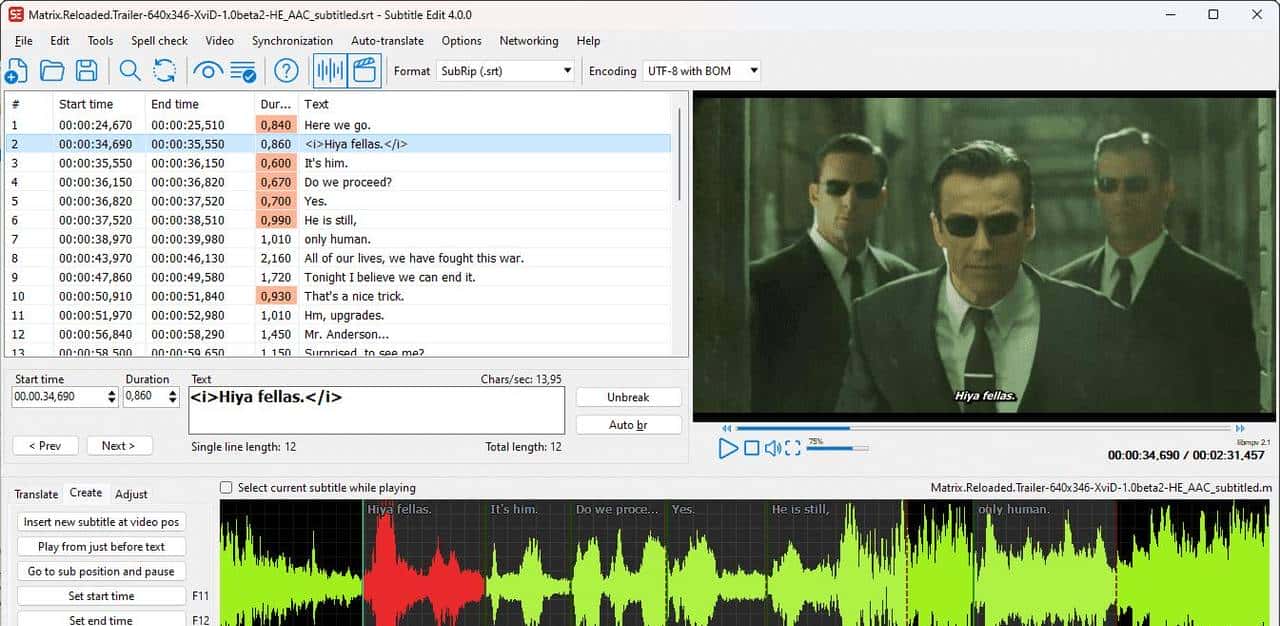The height and width of the screenshot is (626, 1280).
Task: Open Find with the magnifier icon
Action: tap(130, 71)
